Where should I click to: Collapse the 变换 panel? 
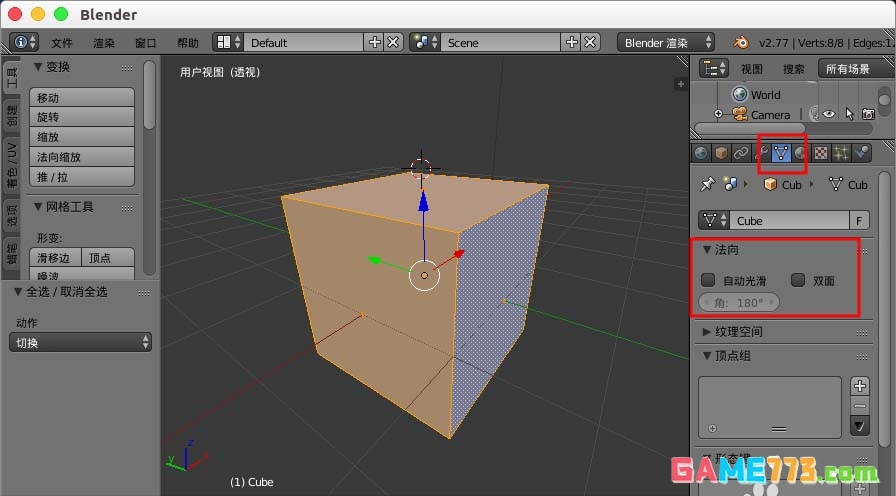point(38,67)
